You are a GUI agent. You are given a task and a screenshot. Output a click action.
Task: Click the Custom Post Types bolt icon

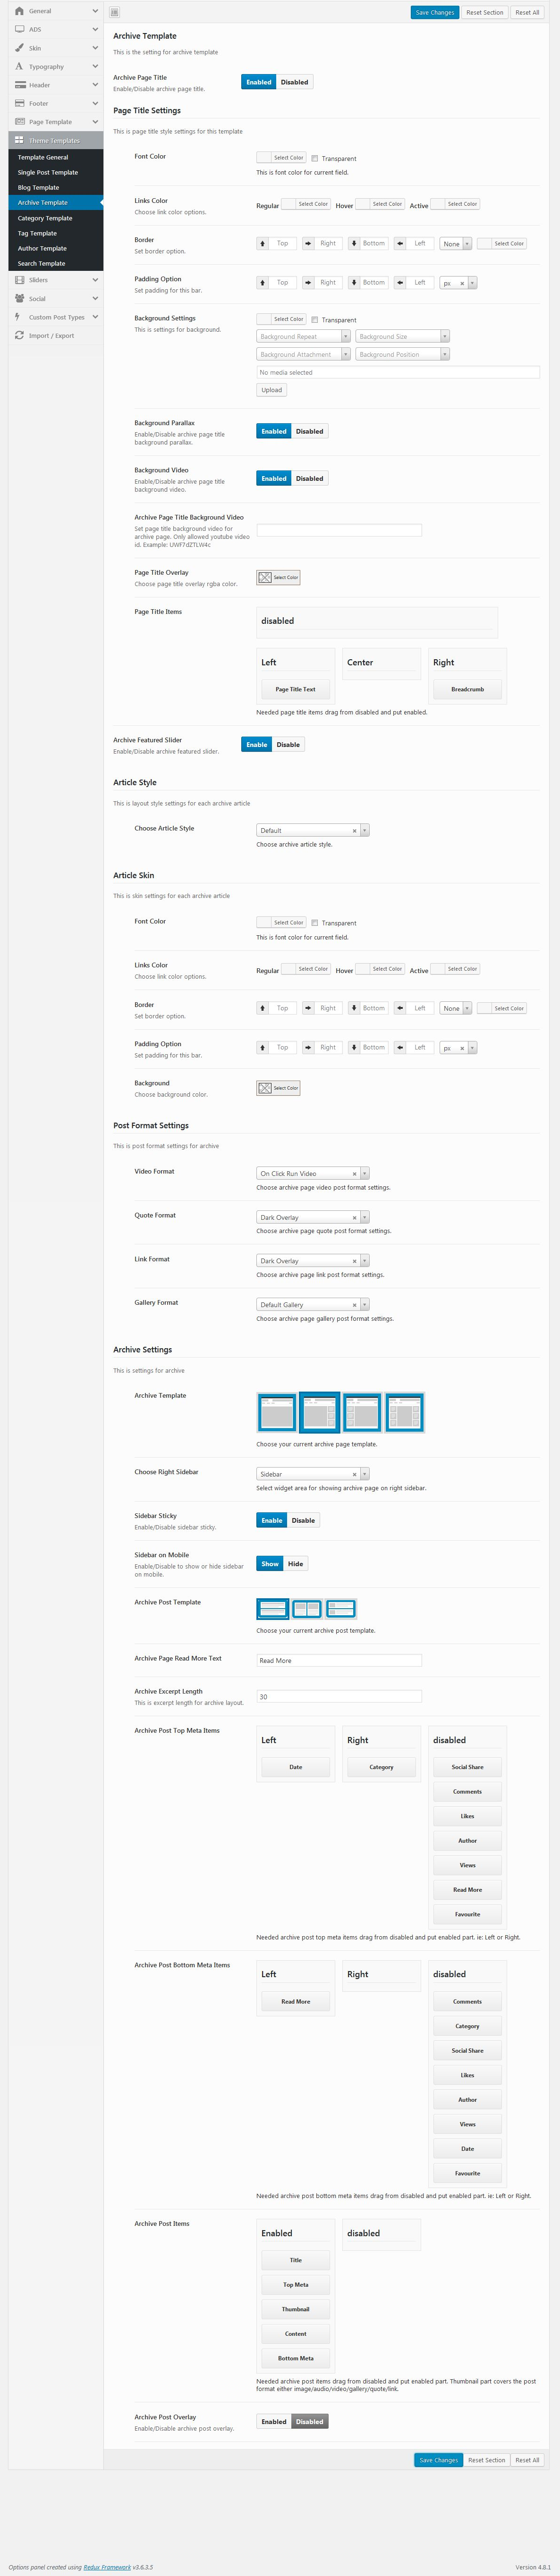(18, 317)
